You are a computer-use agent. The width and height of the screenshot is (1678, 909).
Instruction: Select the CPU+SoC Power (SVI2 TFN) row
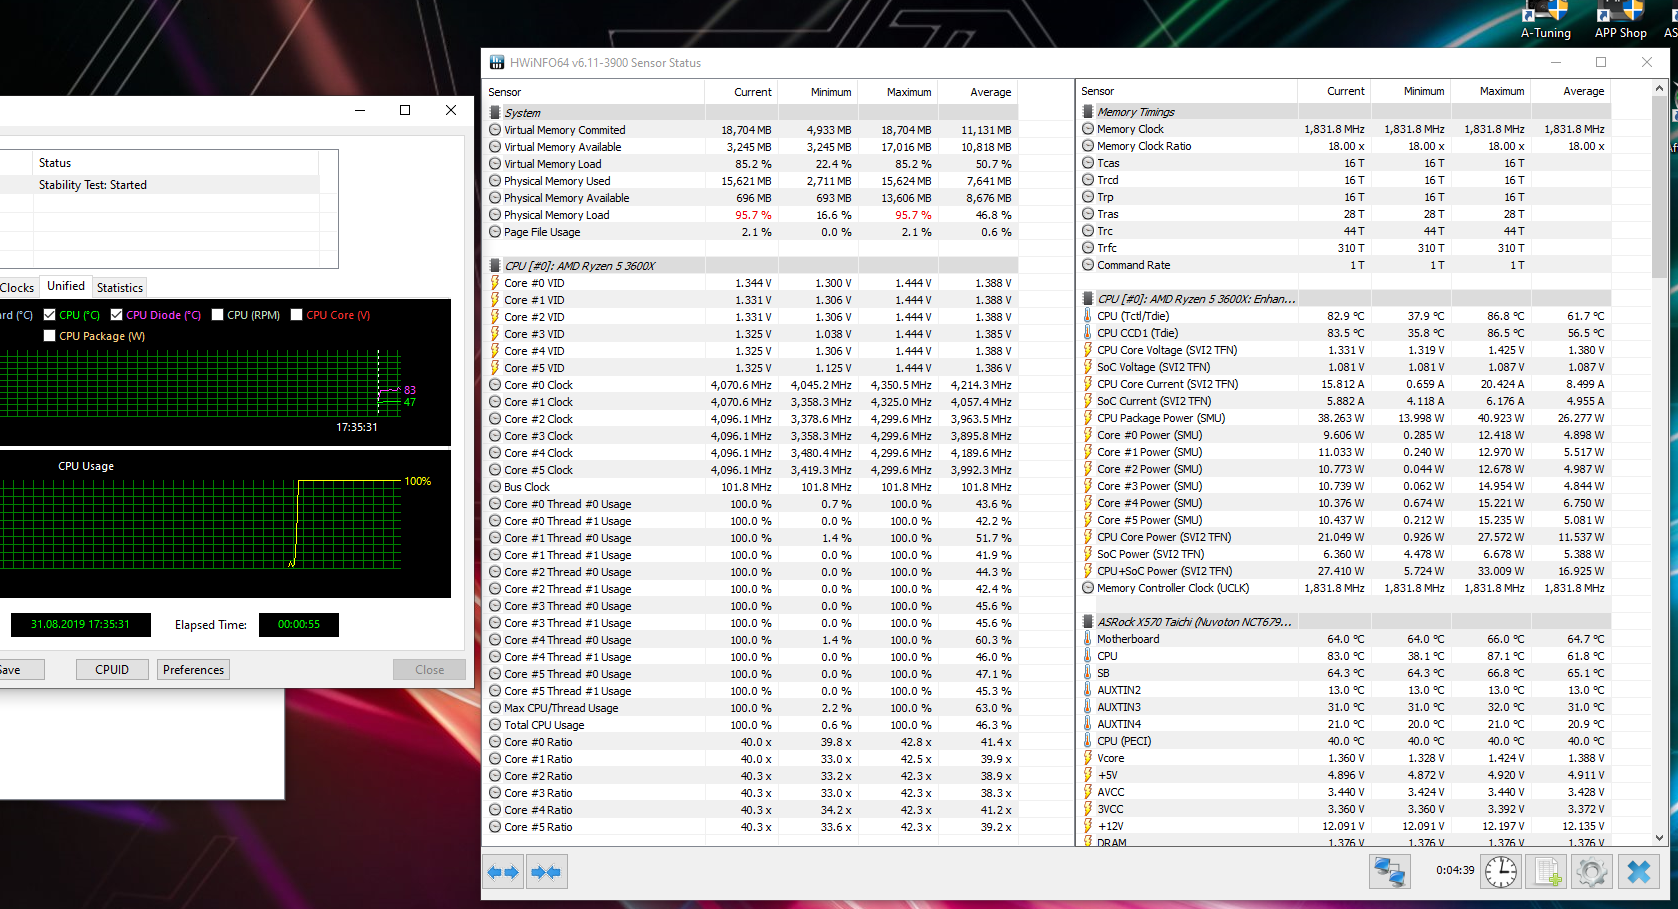[1345, 571]
